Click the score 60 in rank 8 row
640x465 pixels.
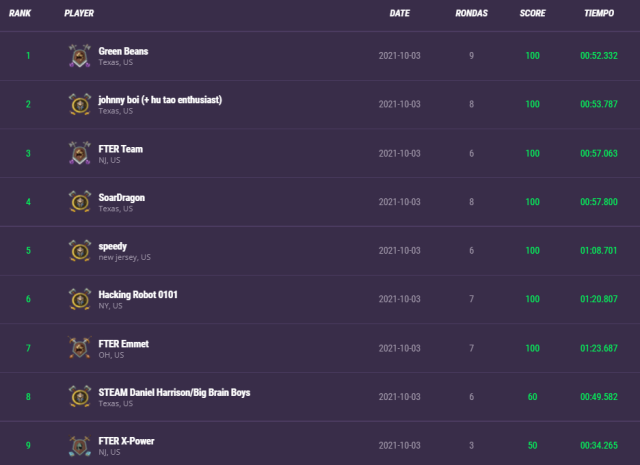pos(532,397)
